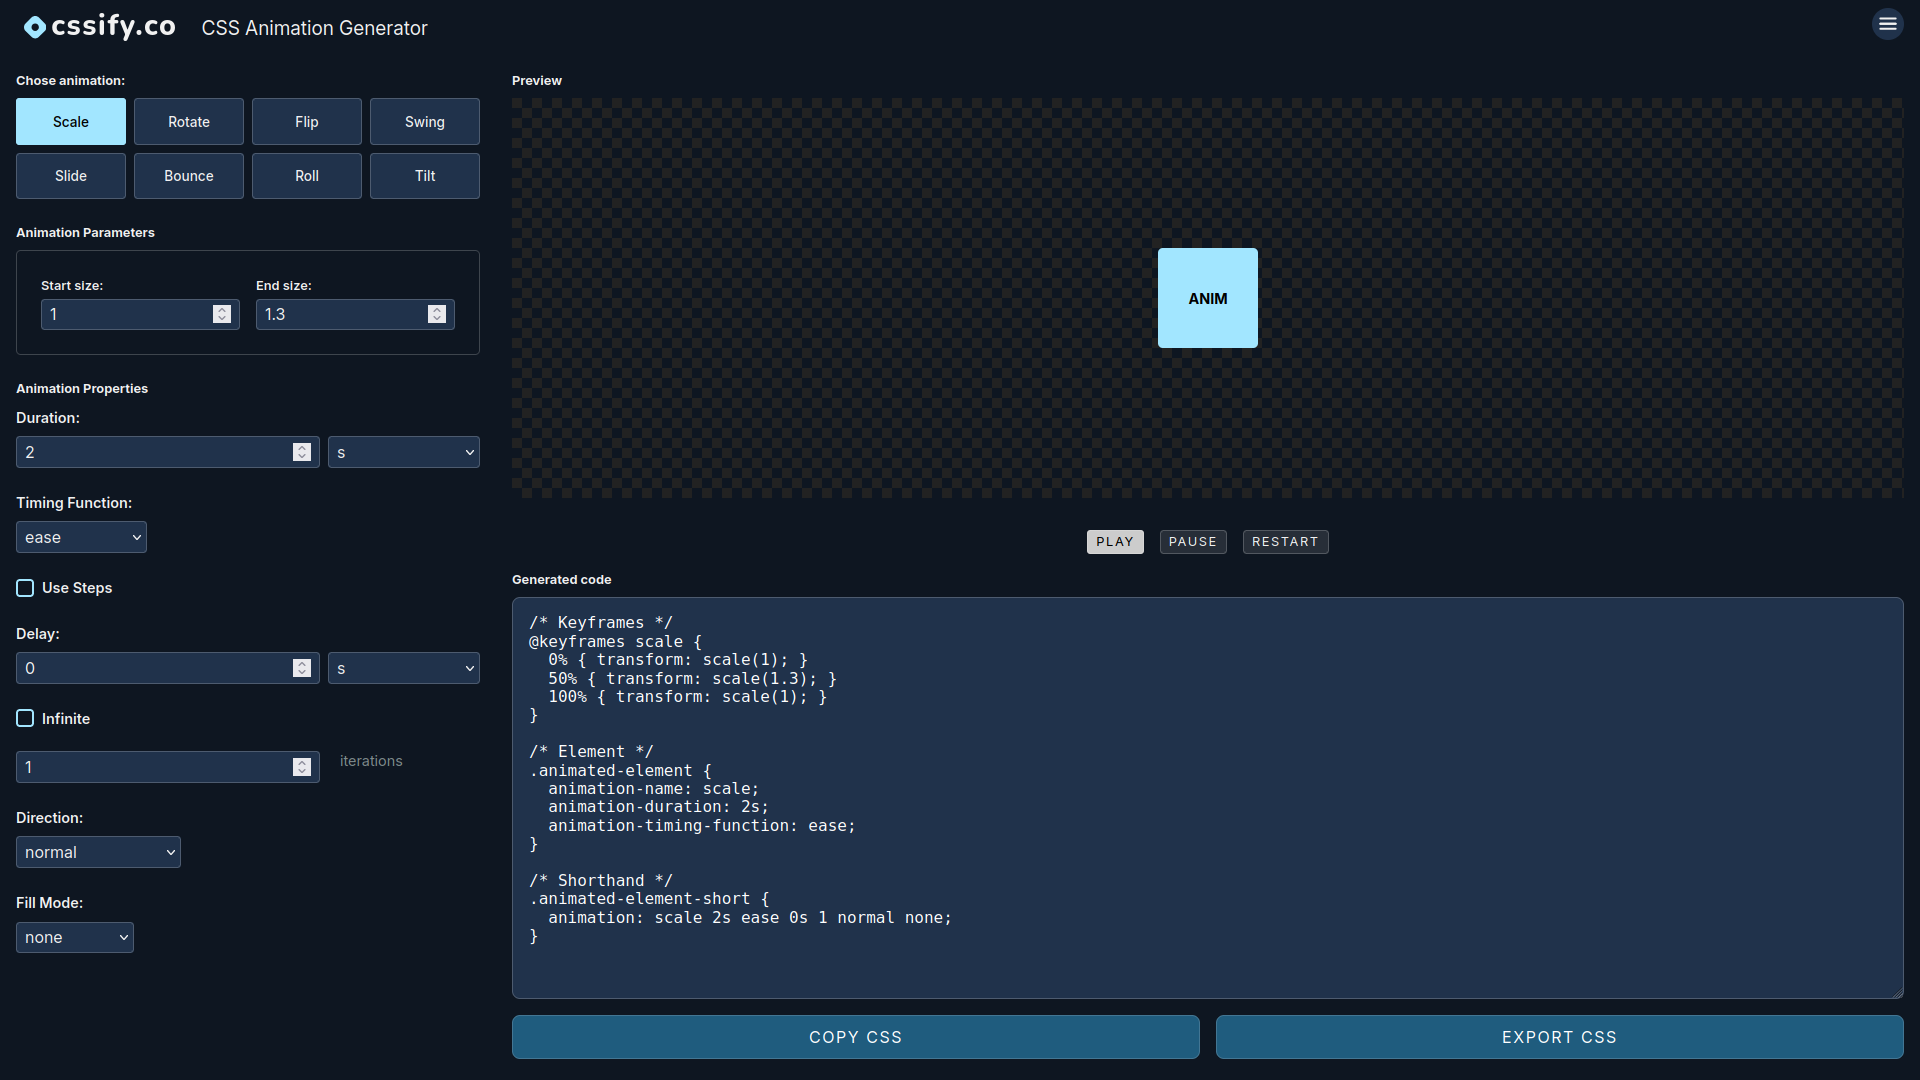Open the Timing Function dropdown

(x=81, y=537)
